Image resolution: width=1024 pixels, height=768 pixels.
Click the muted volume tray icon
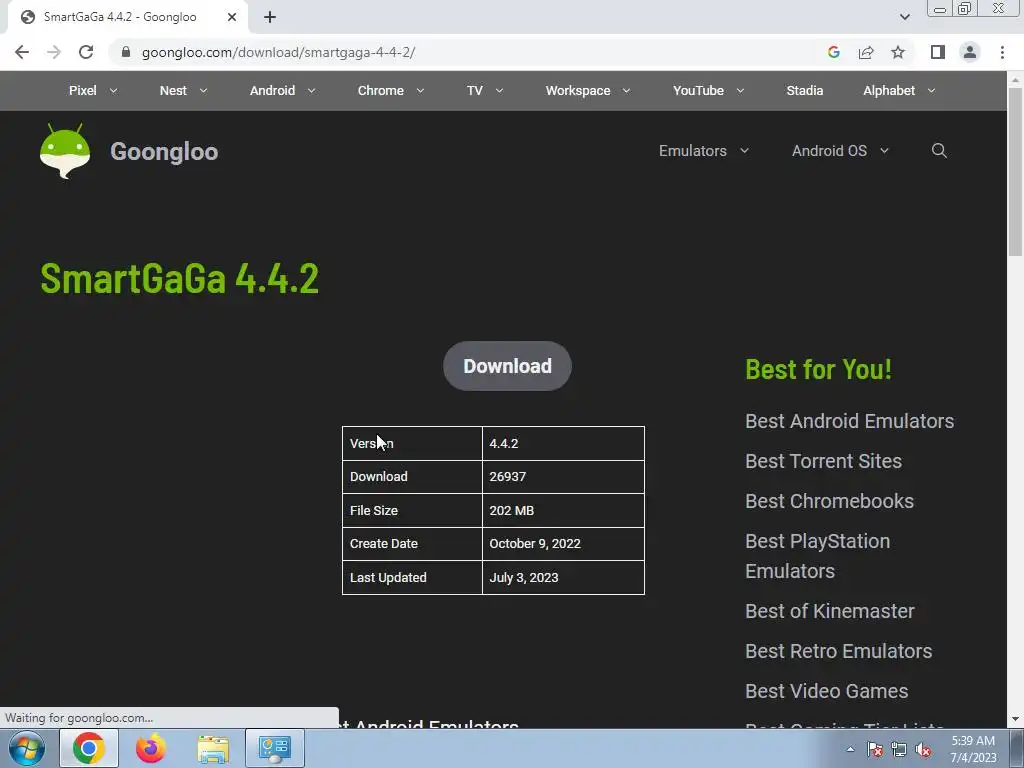pos(923,749)
